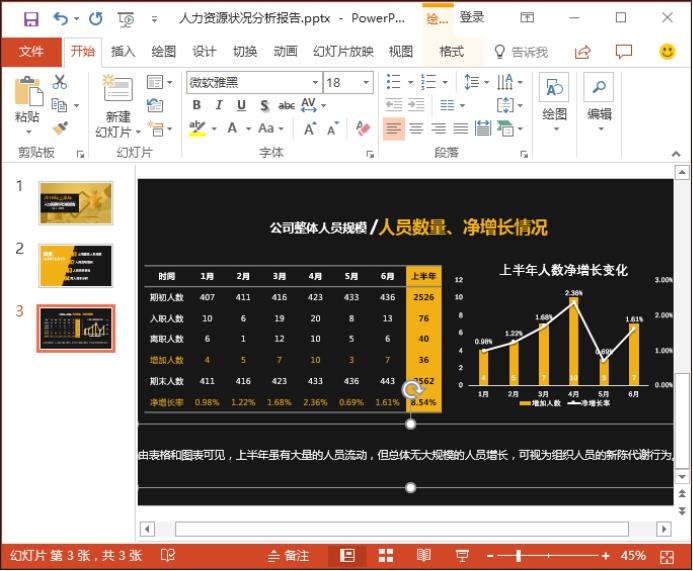Switch to the 幻灯片放映 tab
The image size is (693, 571).
pyautogui.click(x=343, y=52)
